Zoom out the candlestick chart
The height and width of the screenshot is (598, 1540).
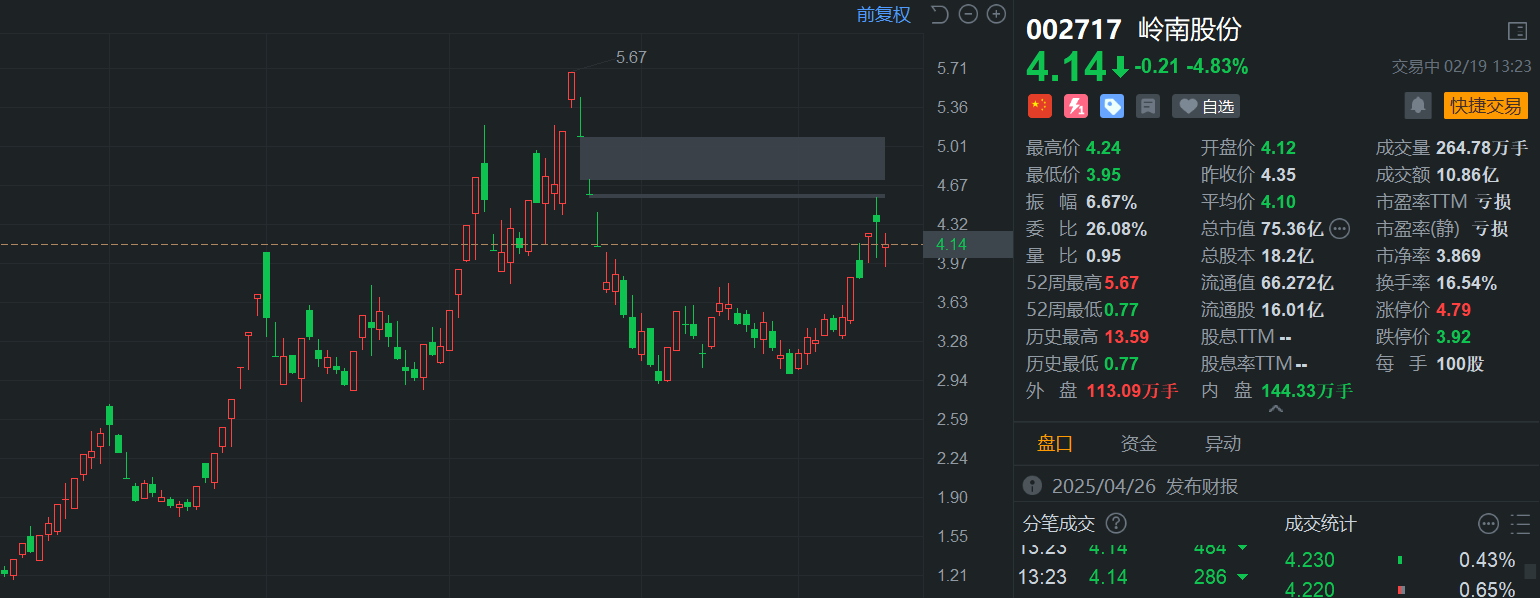pyautogui.click(x=967, y=14)
